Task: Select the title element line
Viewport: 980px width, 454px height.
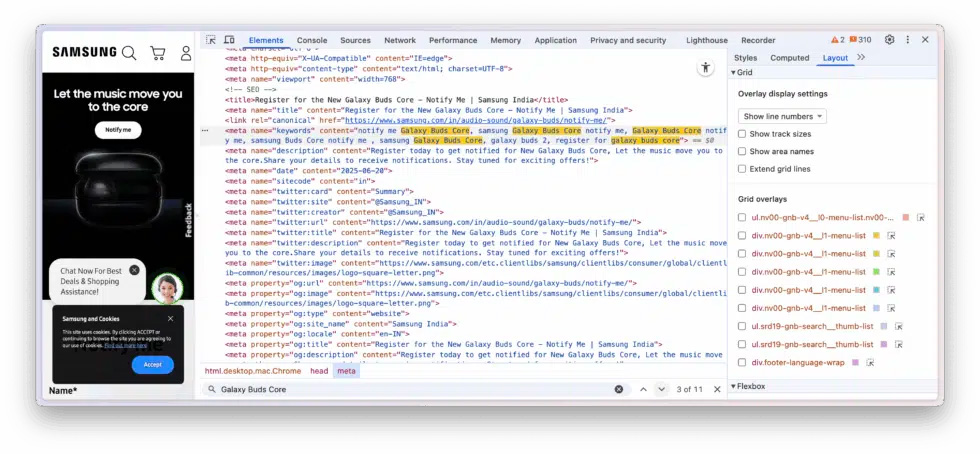Action: click(x=396, y=99)
